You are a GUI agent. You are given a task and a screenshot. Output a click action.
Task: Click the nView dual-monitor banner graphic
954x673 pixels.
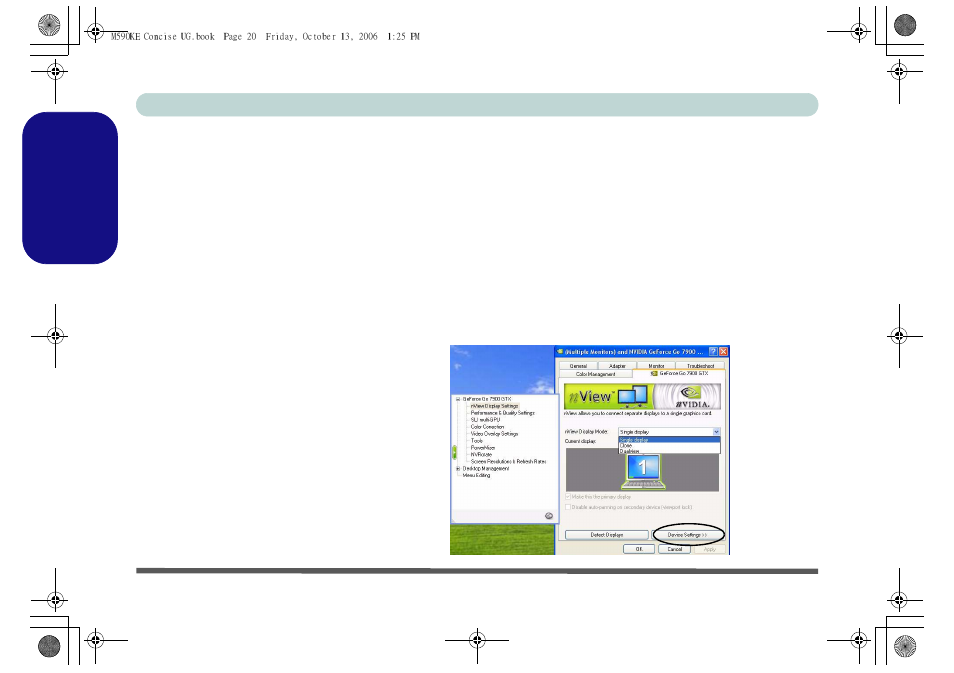coord(605,394)
